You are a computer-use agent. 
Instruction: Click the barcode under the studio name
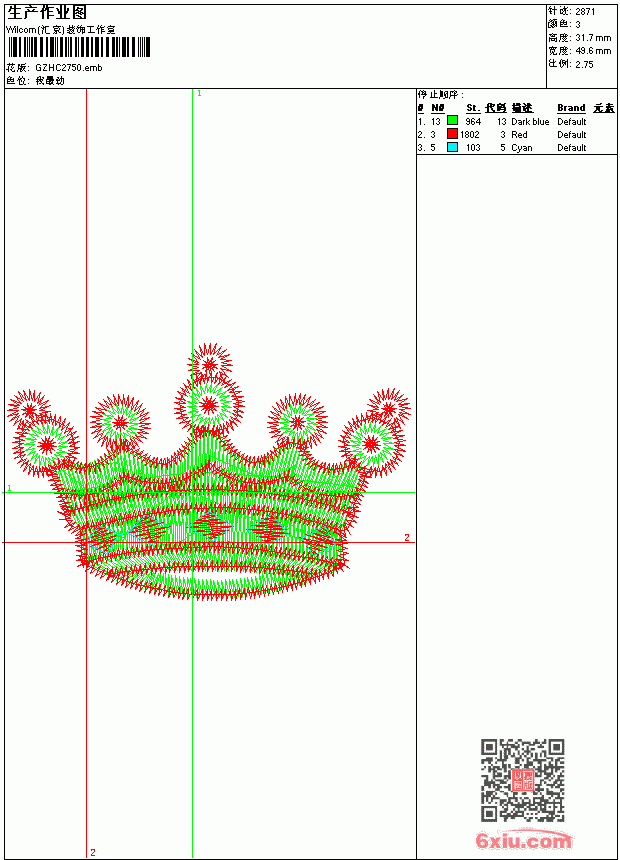78,47
